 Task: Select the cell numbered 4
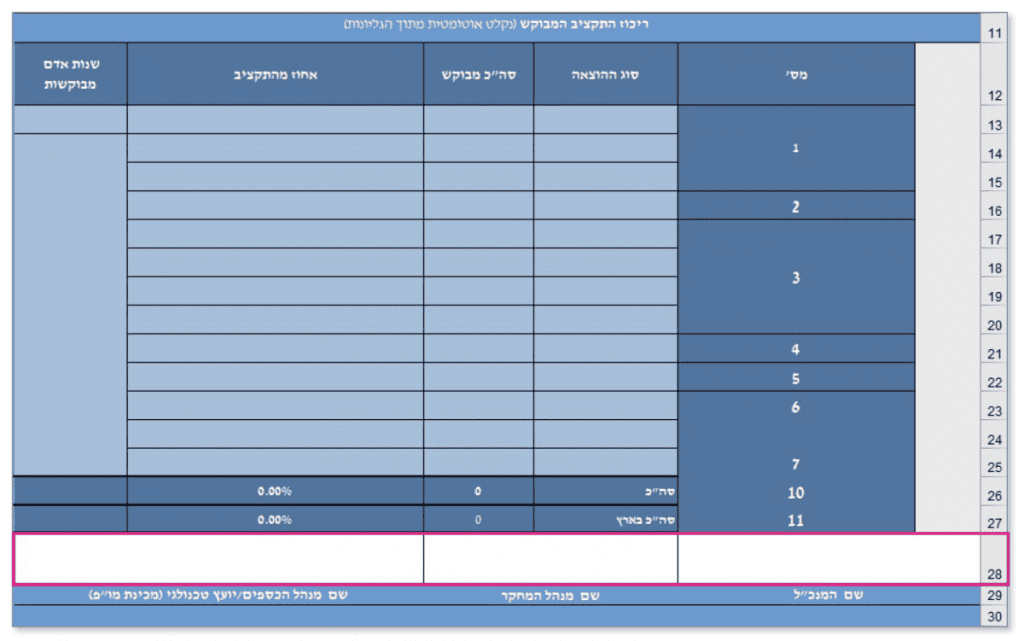[796, 349]
